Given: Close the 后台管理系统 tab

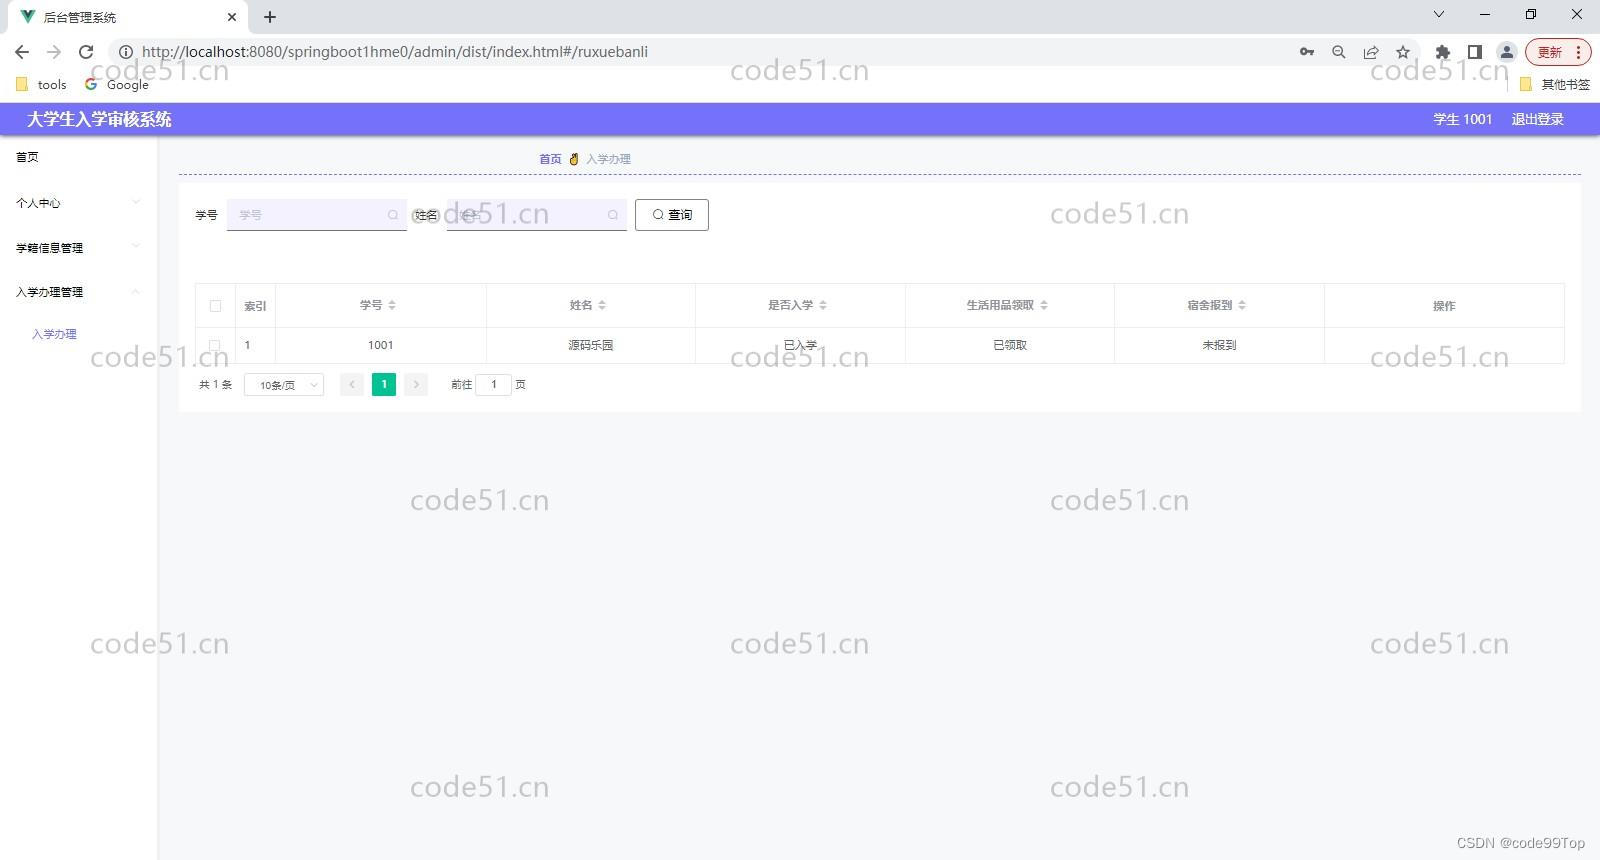Looking at the screenshot, I should (x=232, y=17).
